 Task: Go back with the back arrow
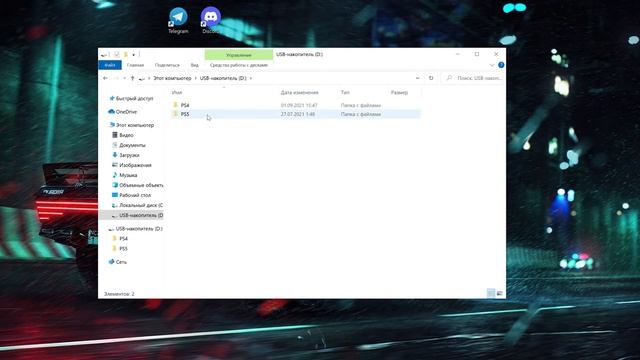[x=105, y=78]
